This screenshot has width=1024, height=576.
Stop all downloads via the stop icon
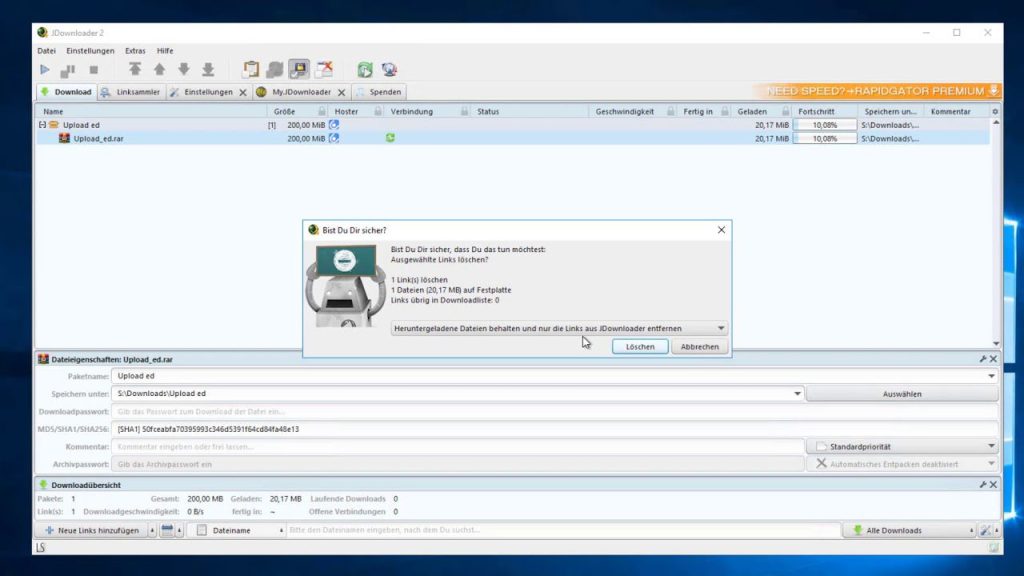click(93, 69)
